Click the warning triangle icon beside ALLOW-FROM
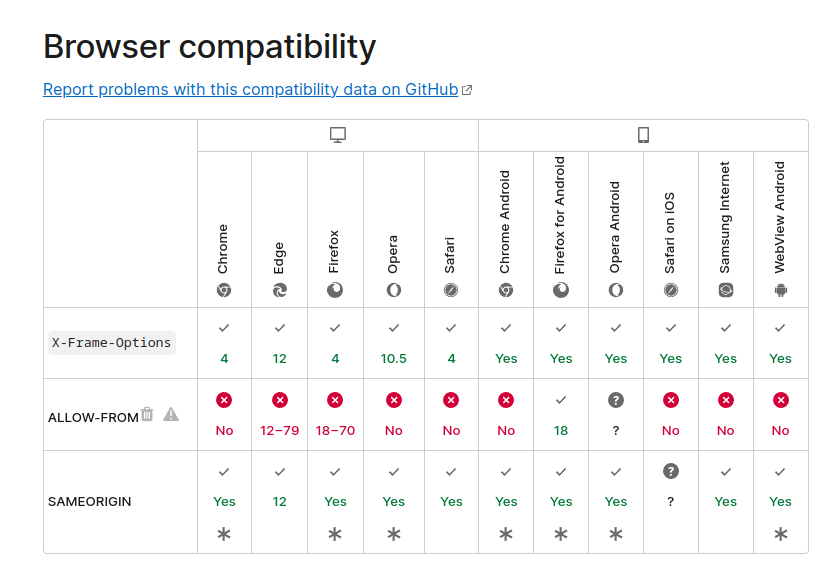 click(171, 415)
